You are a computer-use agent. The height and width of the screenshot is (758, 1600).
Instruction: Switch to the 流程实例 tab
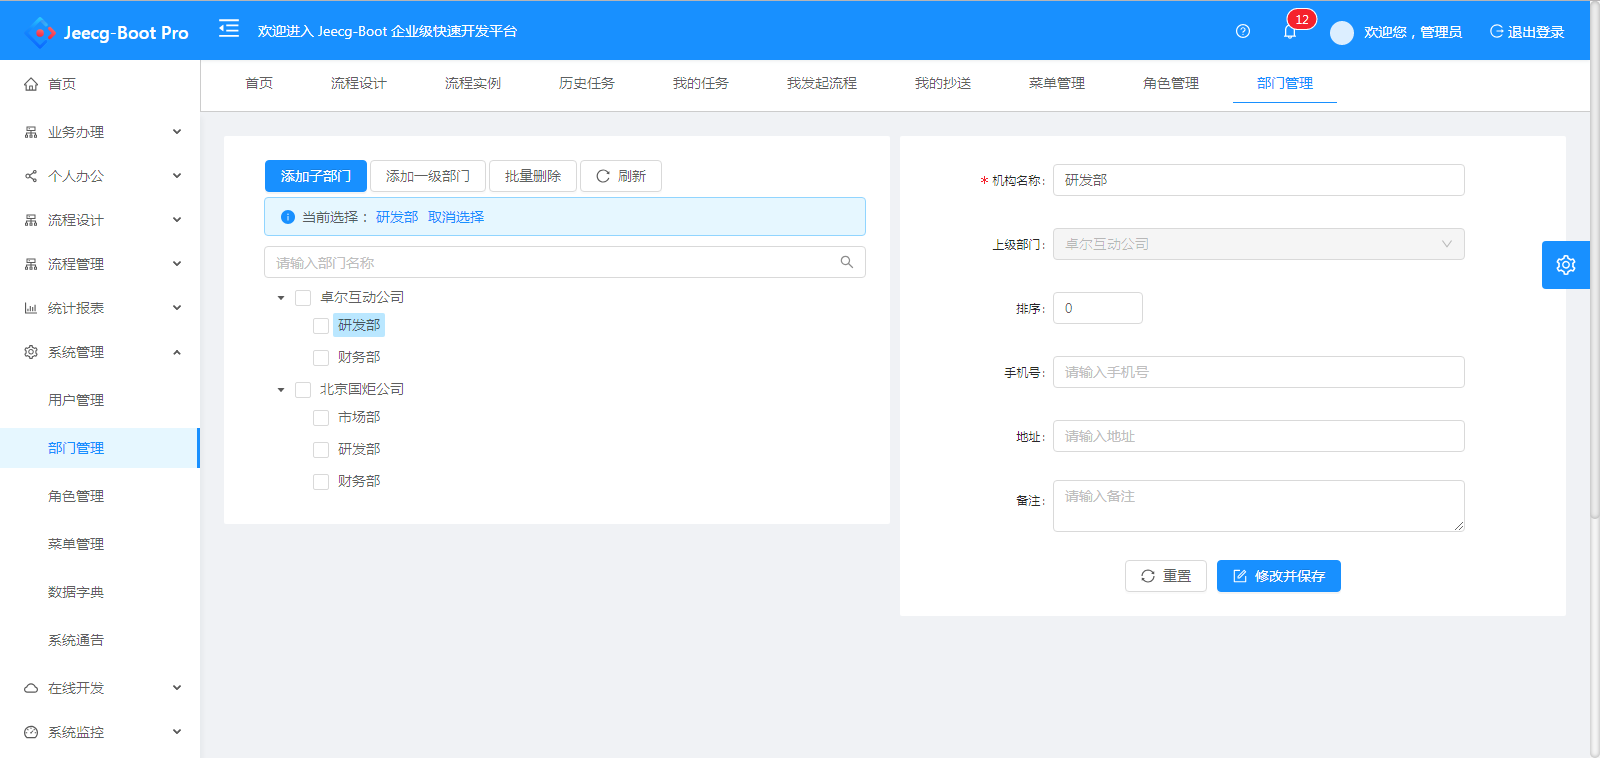473,83
